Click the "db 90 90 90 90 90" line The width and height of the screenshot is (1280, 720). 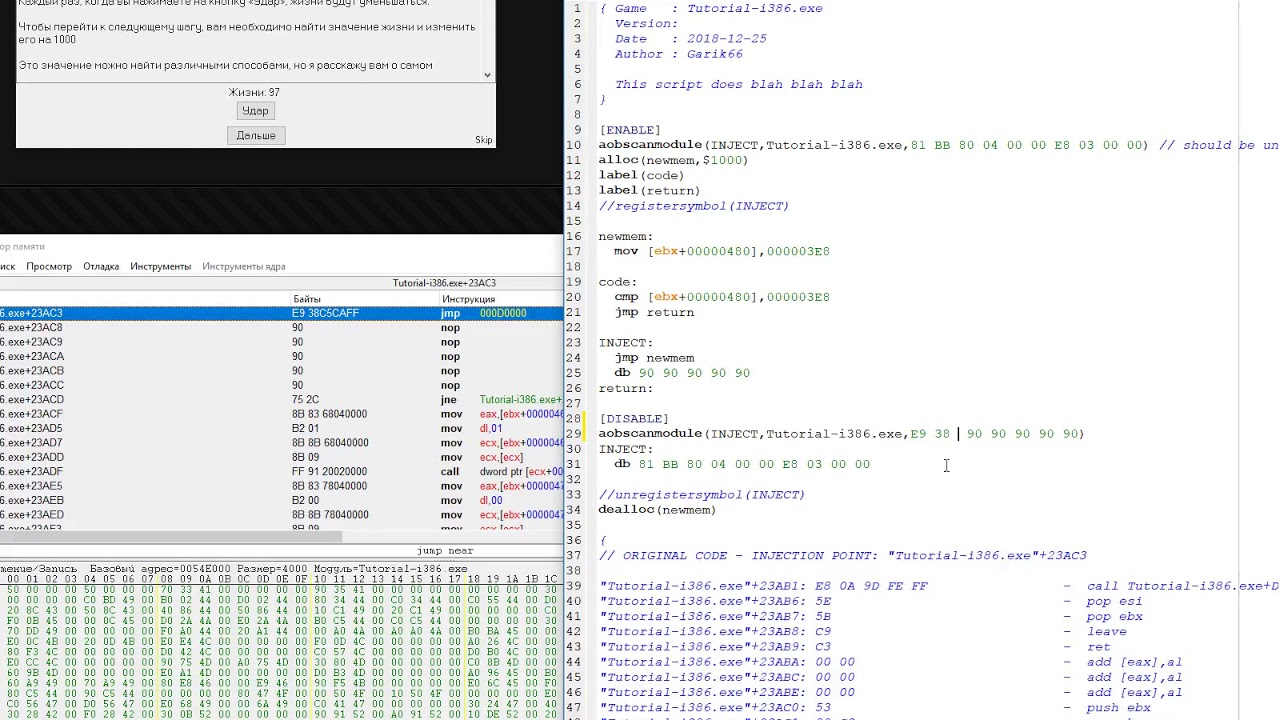(x=682, y=373)
